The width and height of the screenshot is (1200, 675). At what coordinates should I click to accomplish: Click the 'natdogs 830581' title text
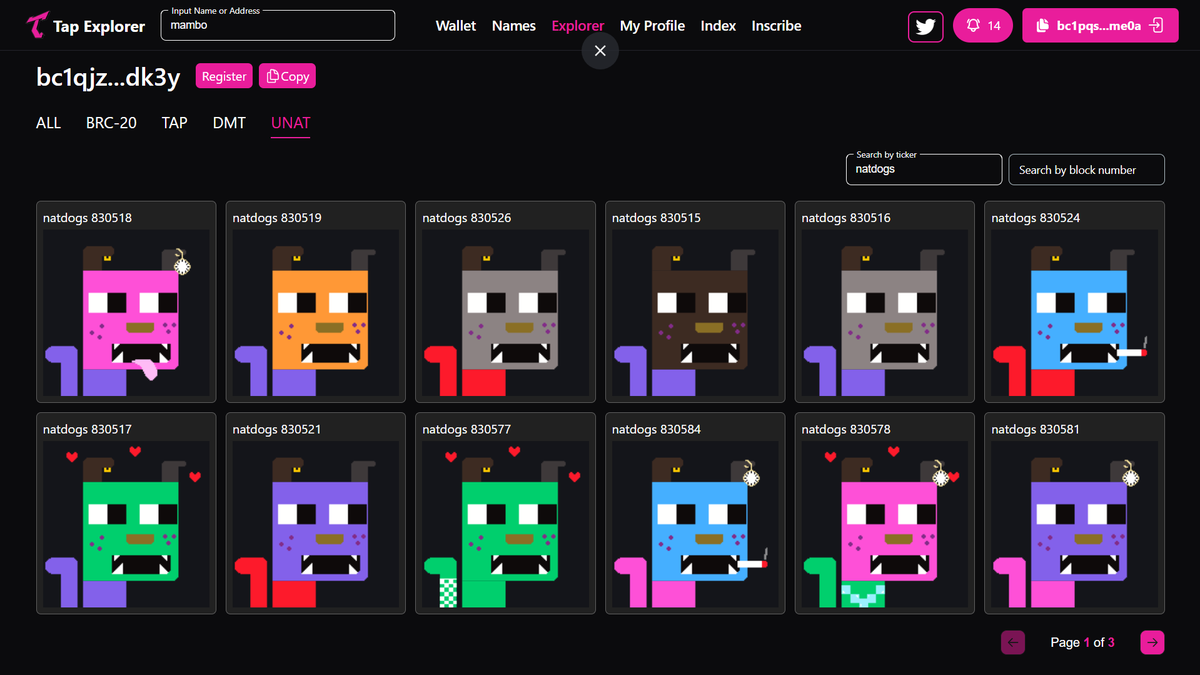1036,429
